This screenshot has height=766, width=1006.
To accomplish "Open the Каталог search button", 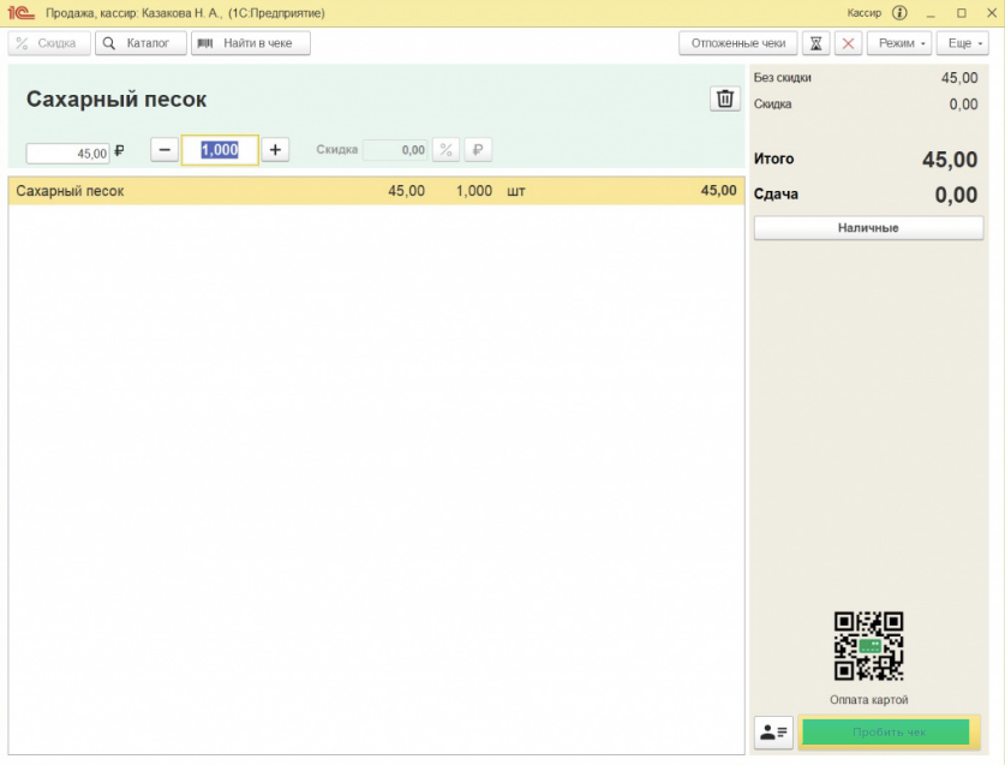I will 141,44.
